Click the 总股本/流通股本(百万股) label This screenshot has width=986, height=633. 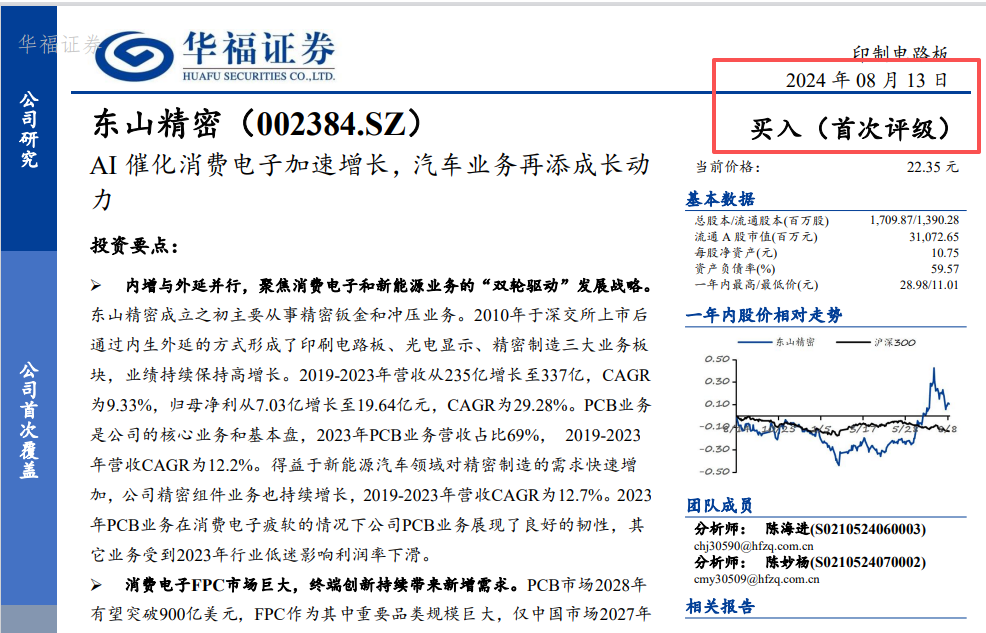pyautogui.click(x=762, y=221)
